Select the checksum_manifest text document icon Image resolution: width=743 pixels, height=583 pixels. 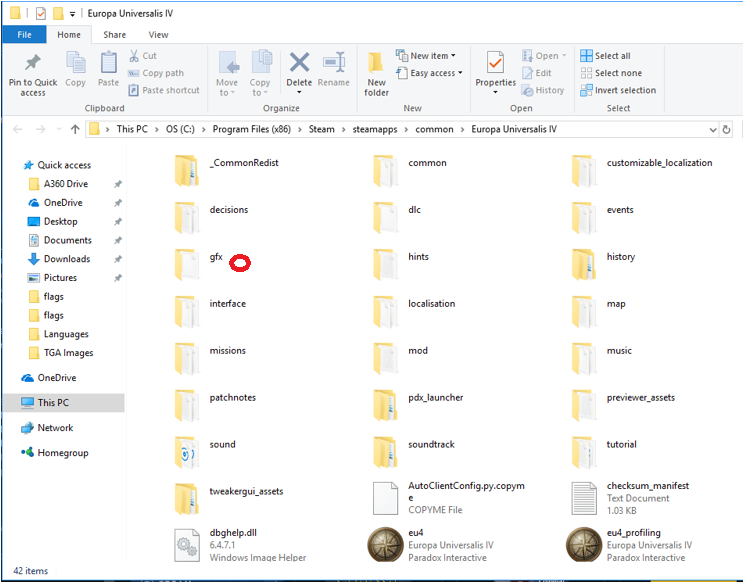point(584,498)
